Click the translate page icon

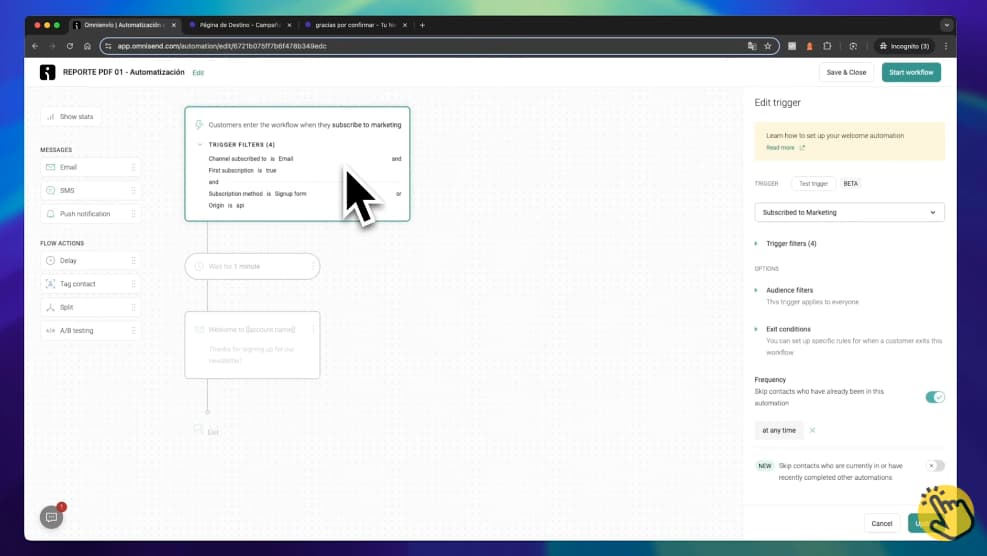point(752,46)
